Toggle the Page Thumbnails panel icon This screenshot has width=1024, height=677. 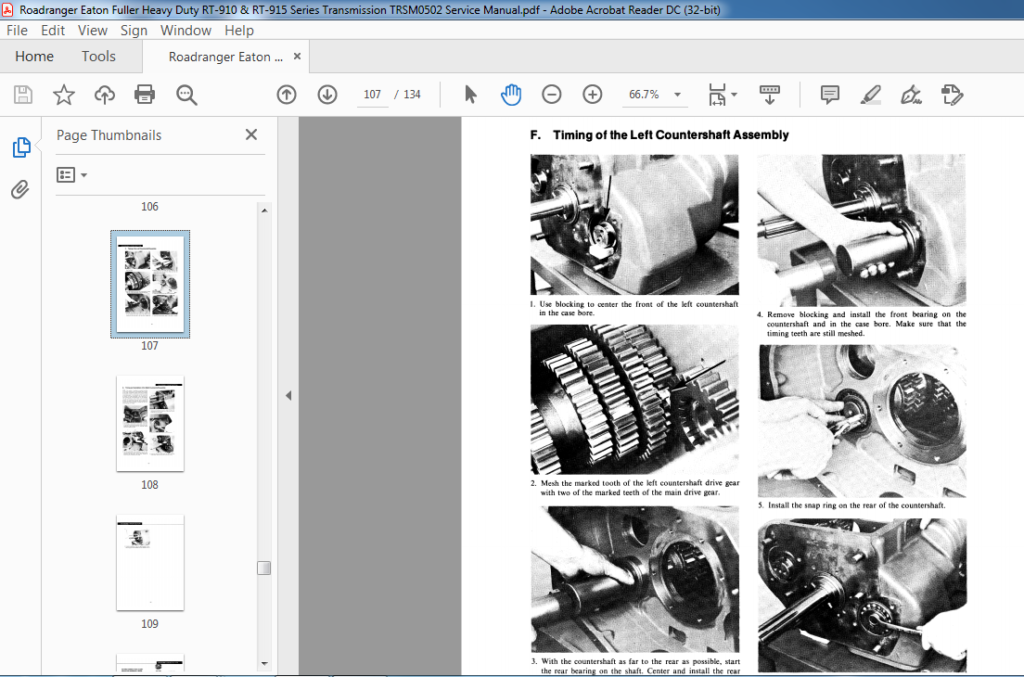click(x=21, y=147)
